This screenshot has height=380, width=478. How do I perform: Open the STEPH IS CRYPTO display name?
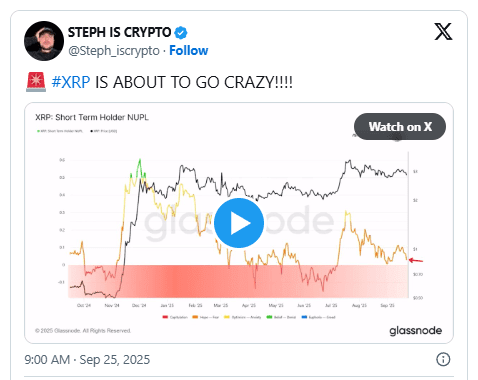119,32
